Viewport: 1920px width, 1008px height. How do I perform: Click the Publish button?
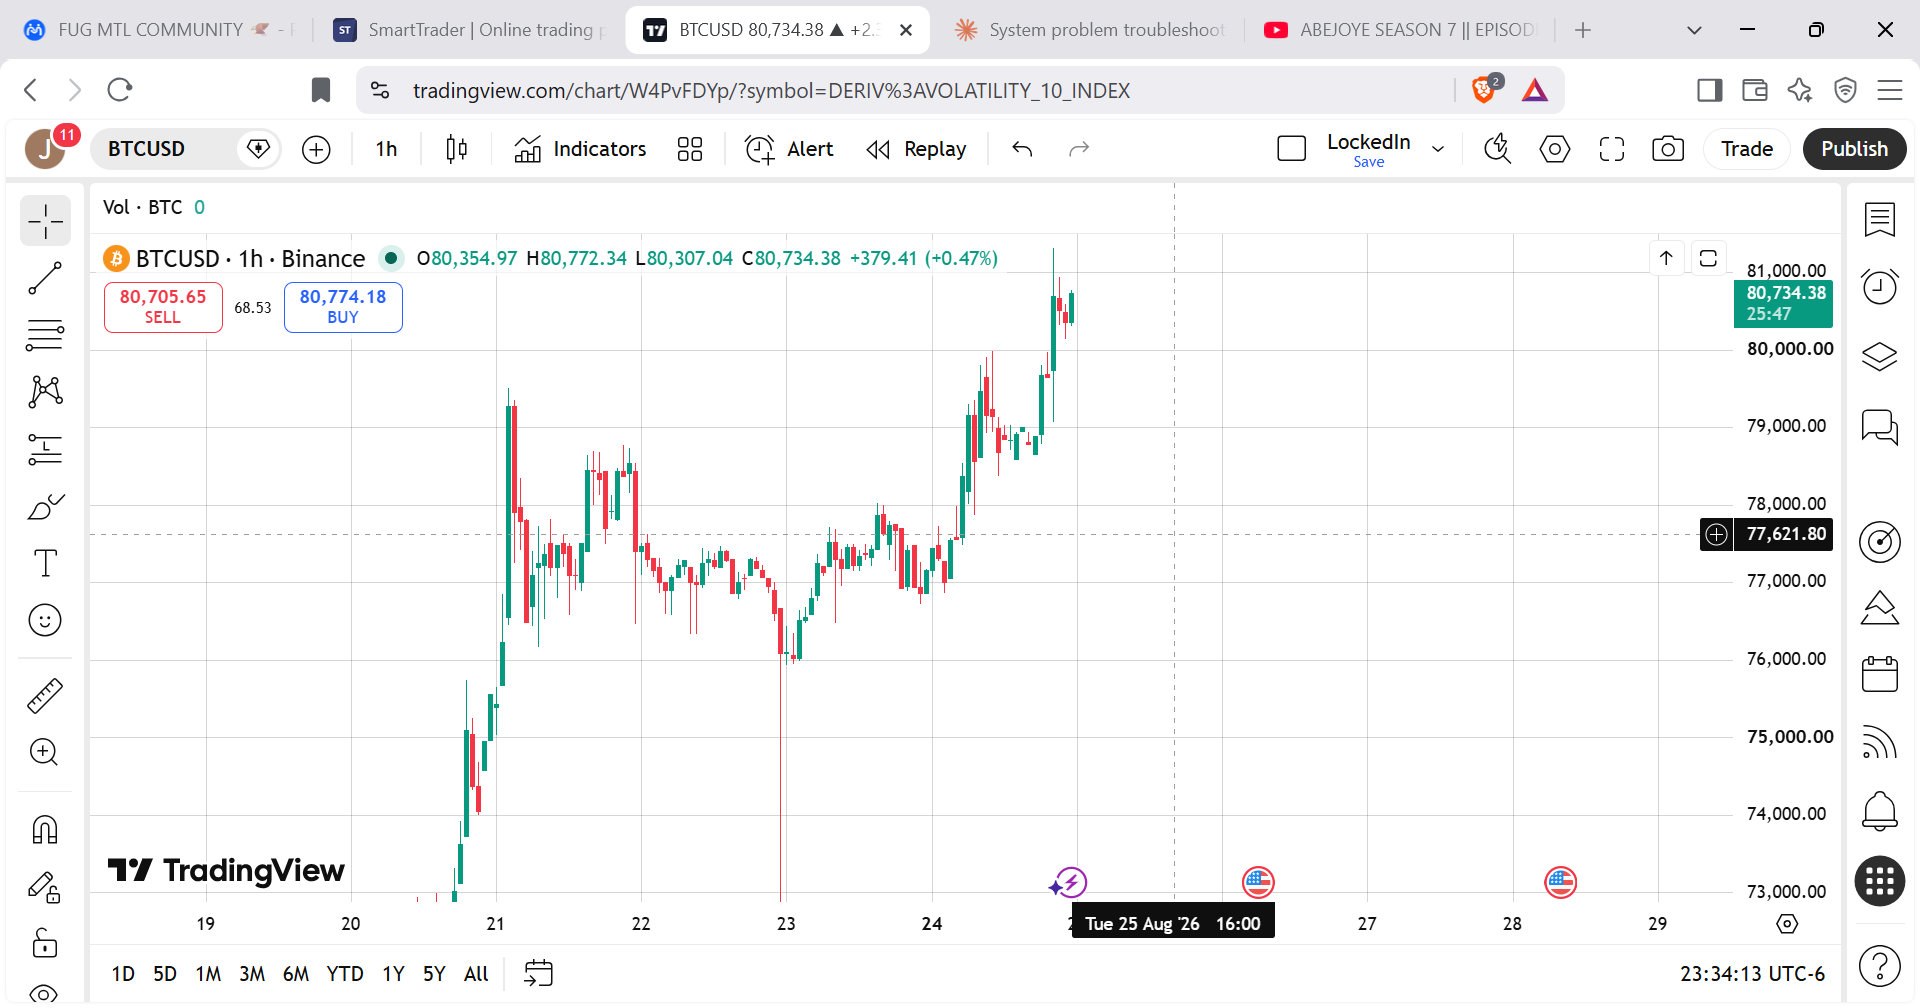tap(1854, 149)
